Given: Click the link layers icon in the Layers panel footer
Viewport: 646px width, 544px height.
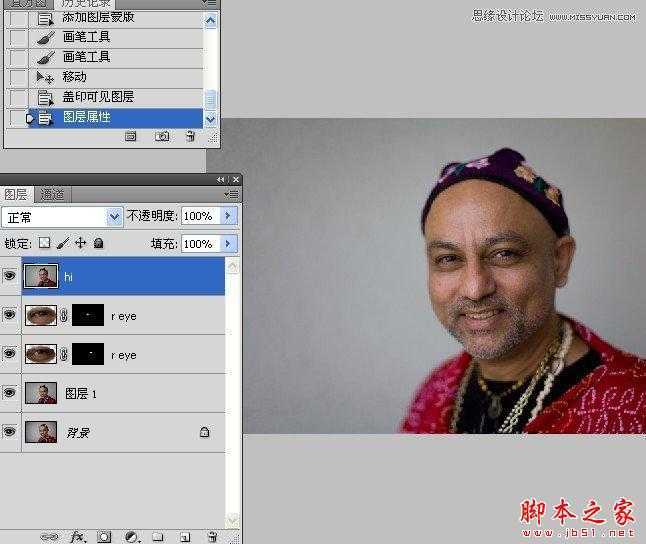Looking at the screenshot, I should (49, 537).
